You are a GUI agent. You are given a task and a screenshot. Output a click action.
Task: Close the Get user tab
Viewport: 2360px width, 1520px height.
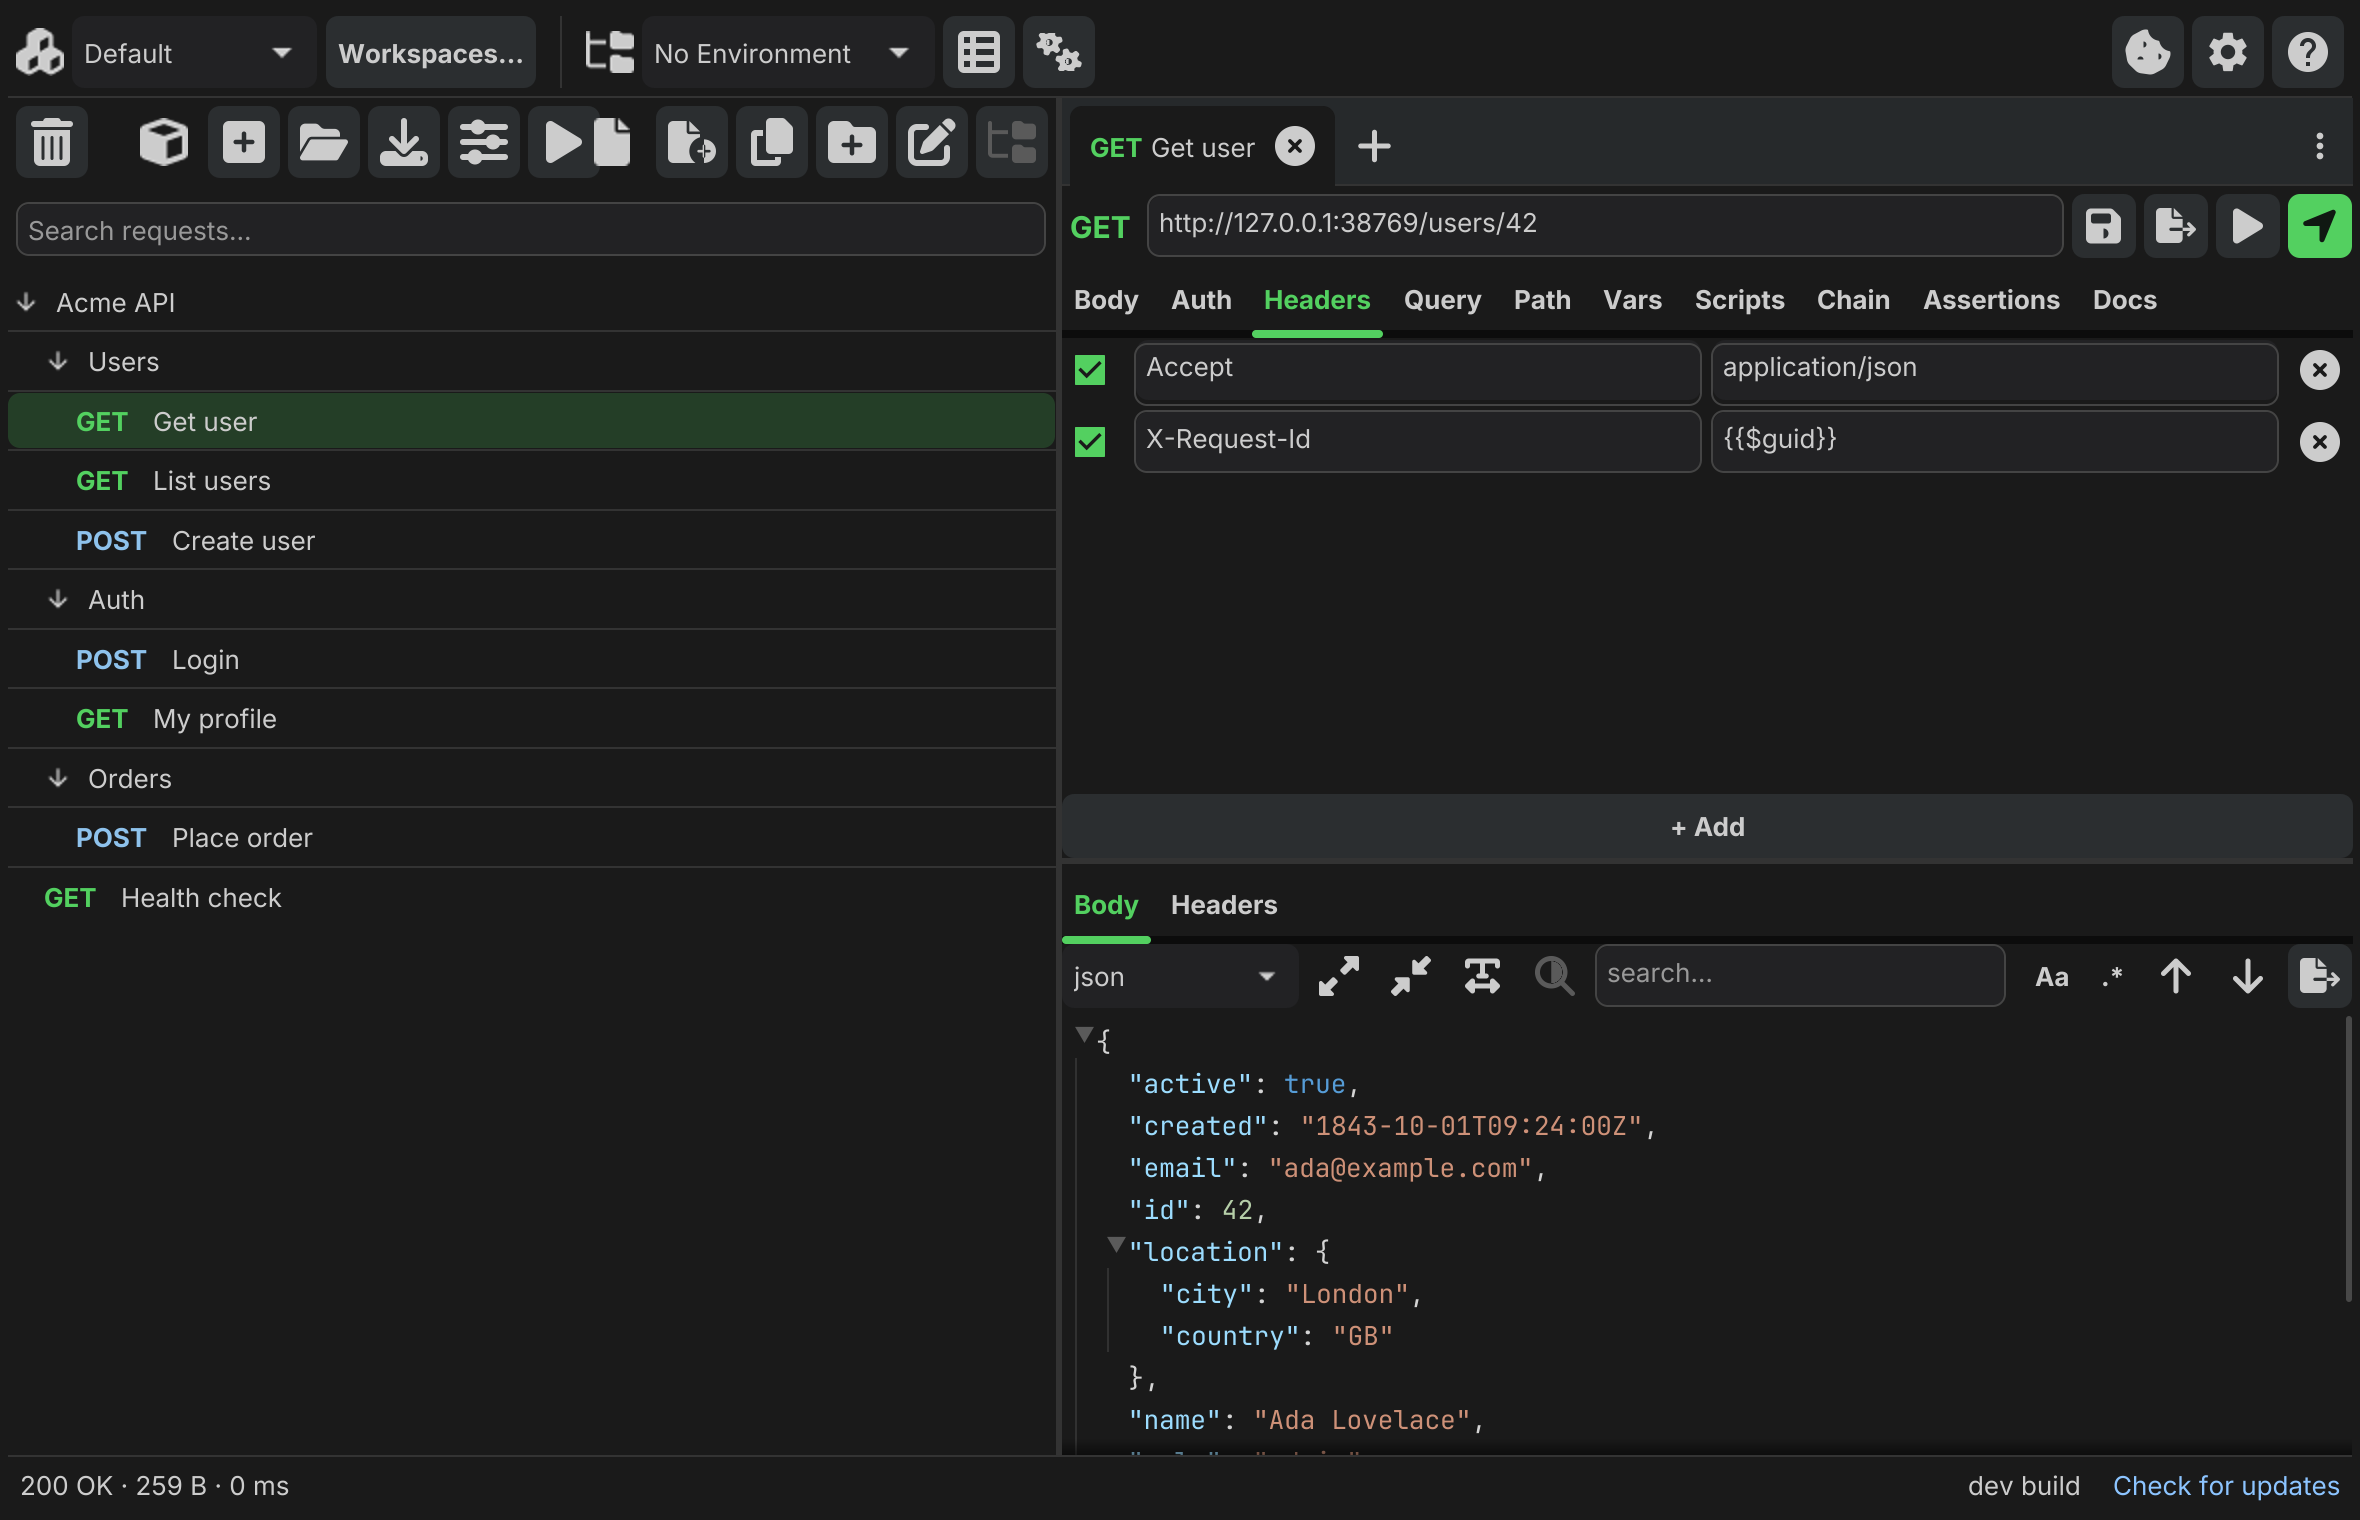1294,146
